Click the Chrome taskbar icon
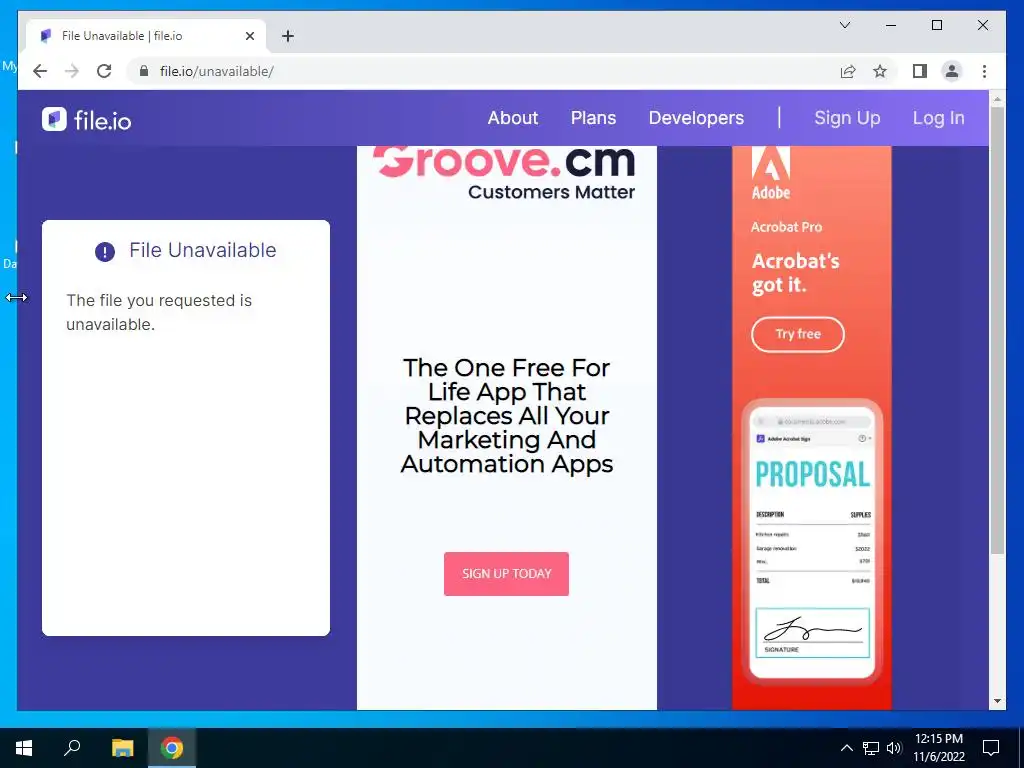Viewport: 1024px width, 768px height. (x=172, y=748)
